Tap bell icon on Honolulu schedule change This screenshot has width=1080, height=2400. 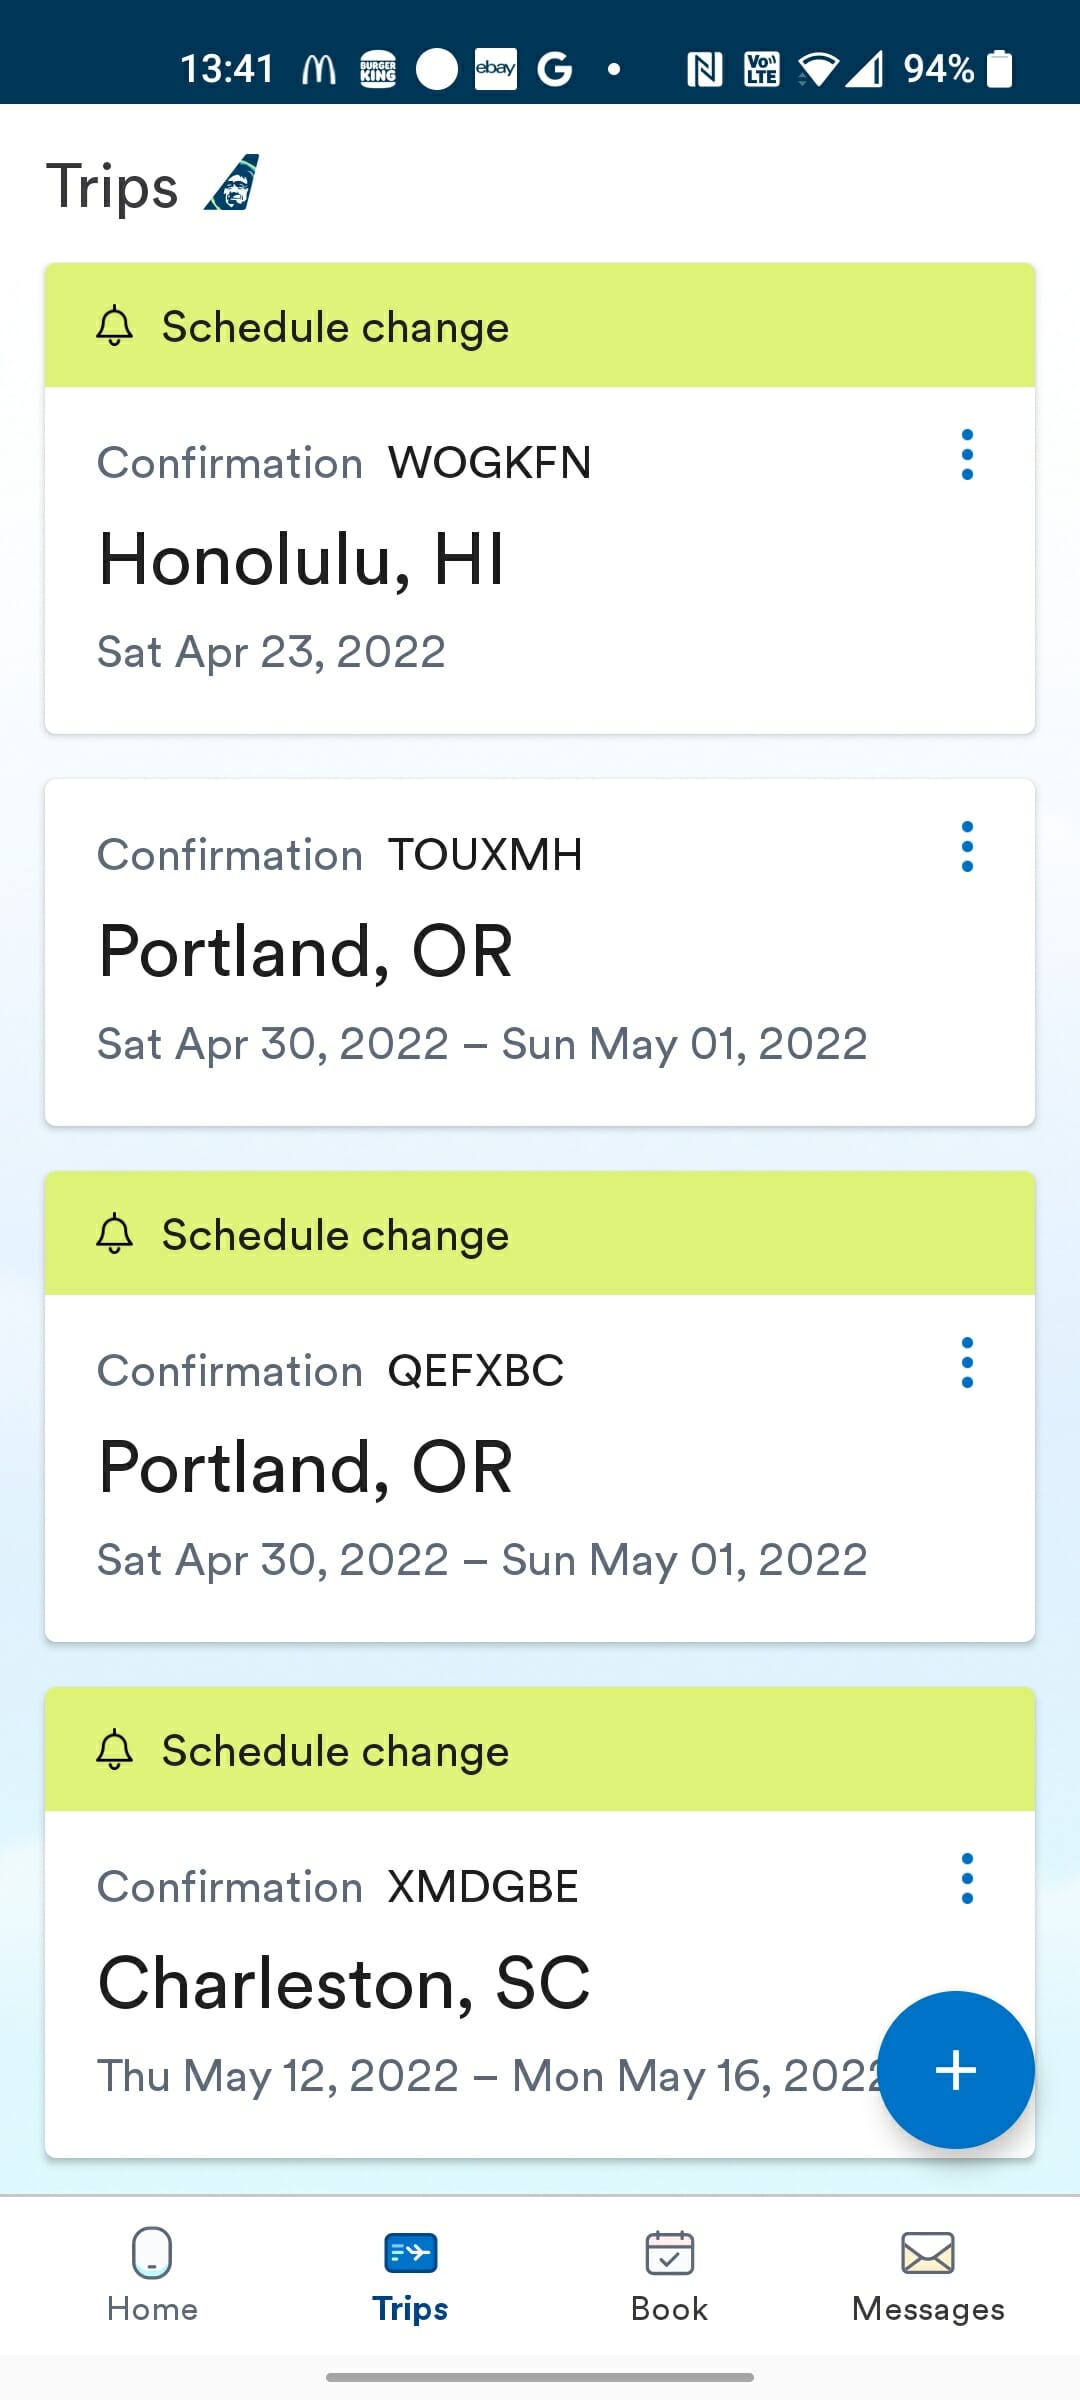tap(115, 326)
